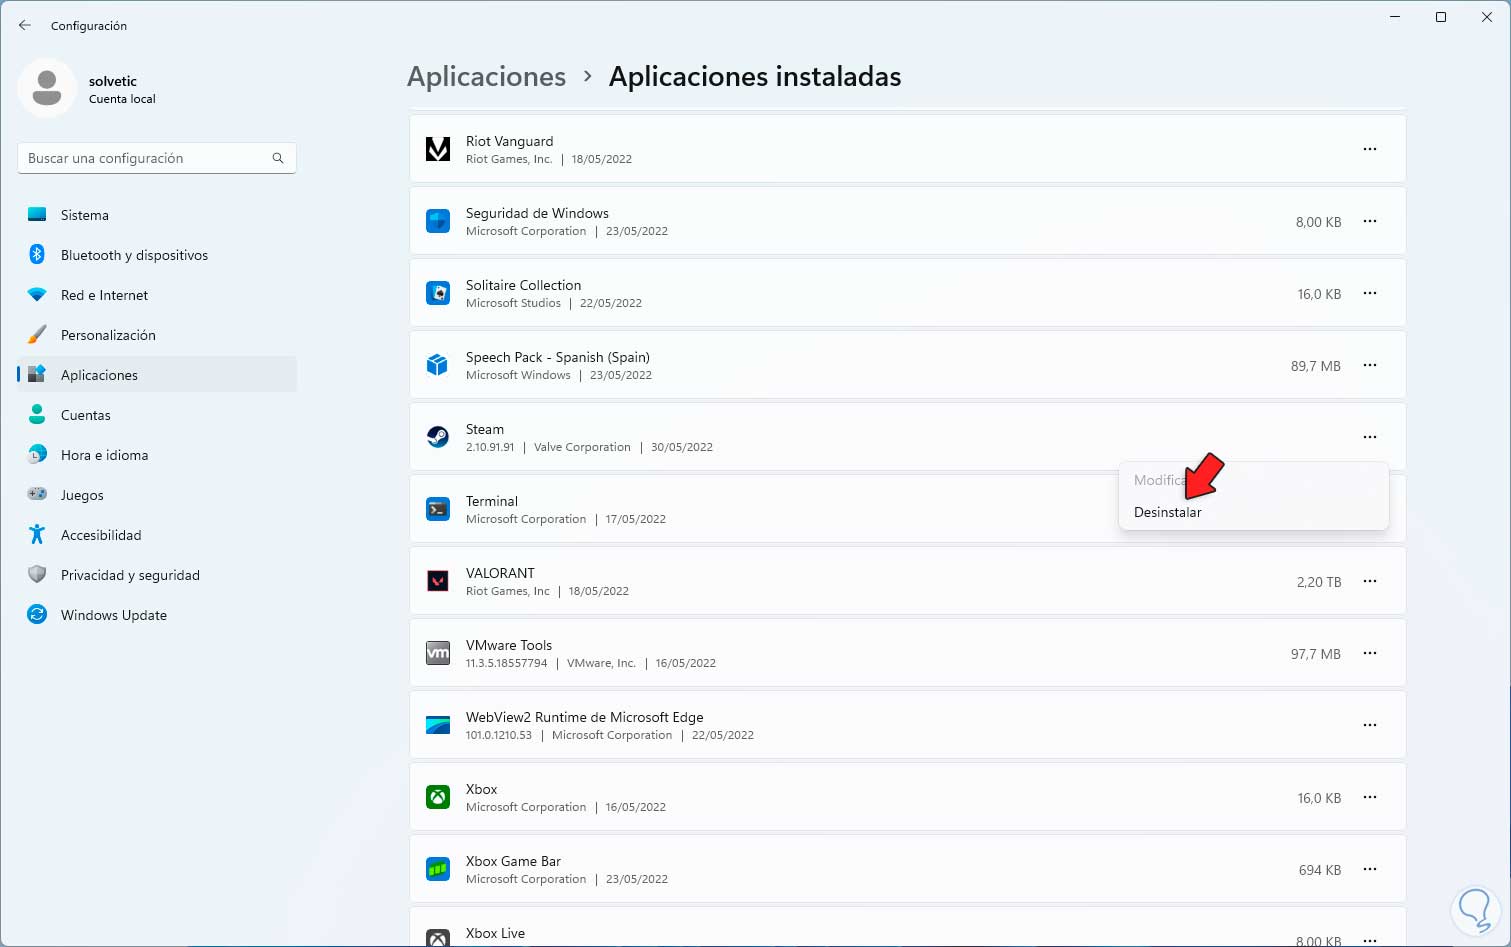Click the Aplicaciones instaladas page heading
The height and width of the screenshot is (947, 1511).
[755, 77]
